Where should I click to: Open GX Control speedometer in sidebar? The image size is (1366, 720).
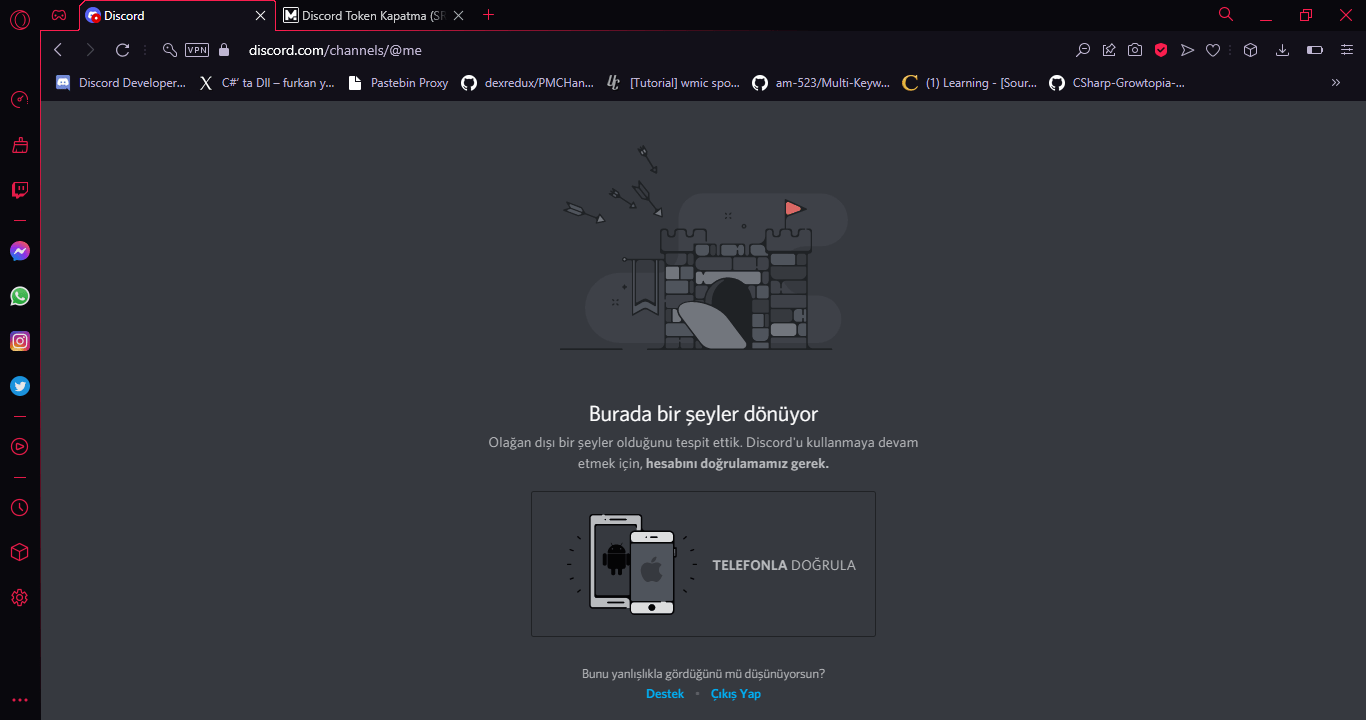pyautogui.click(x=19, y=100)
